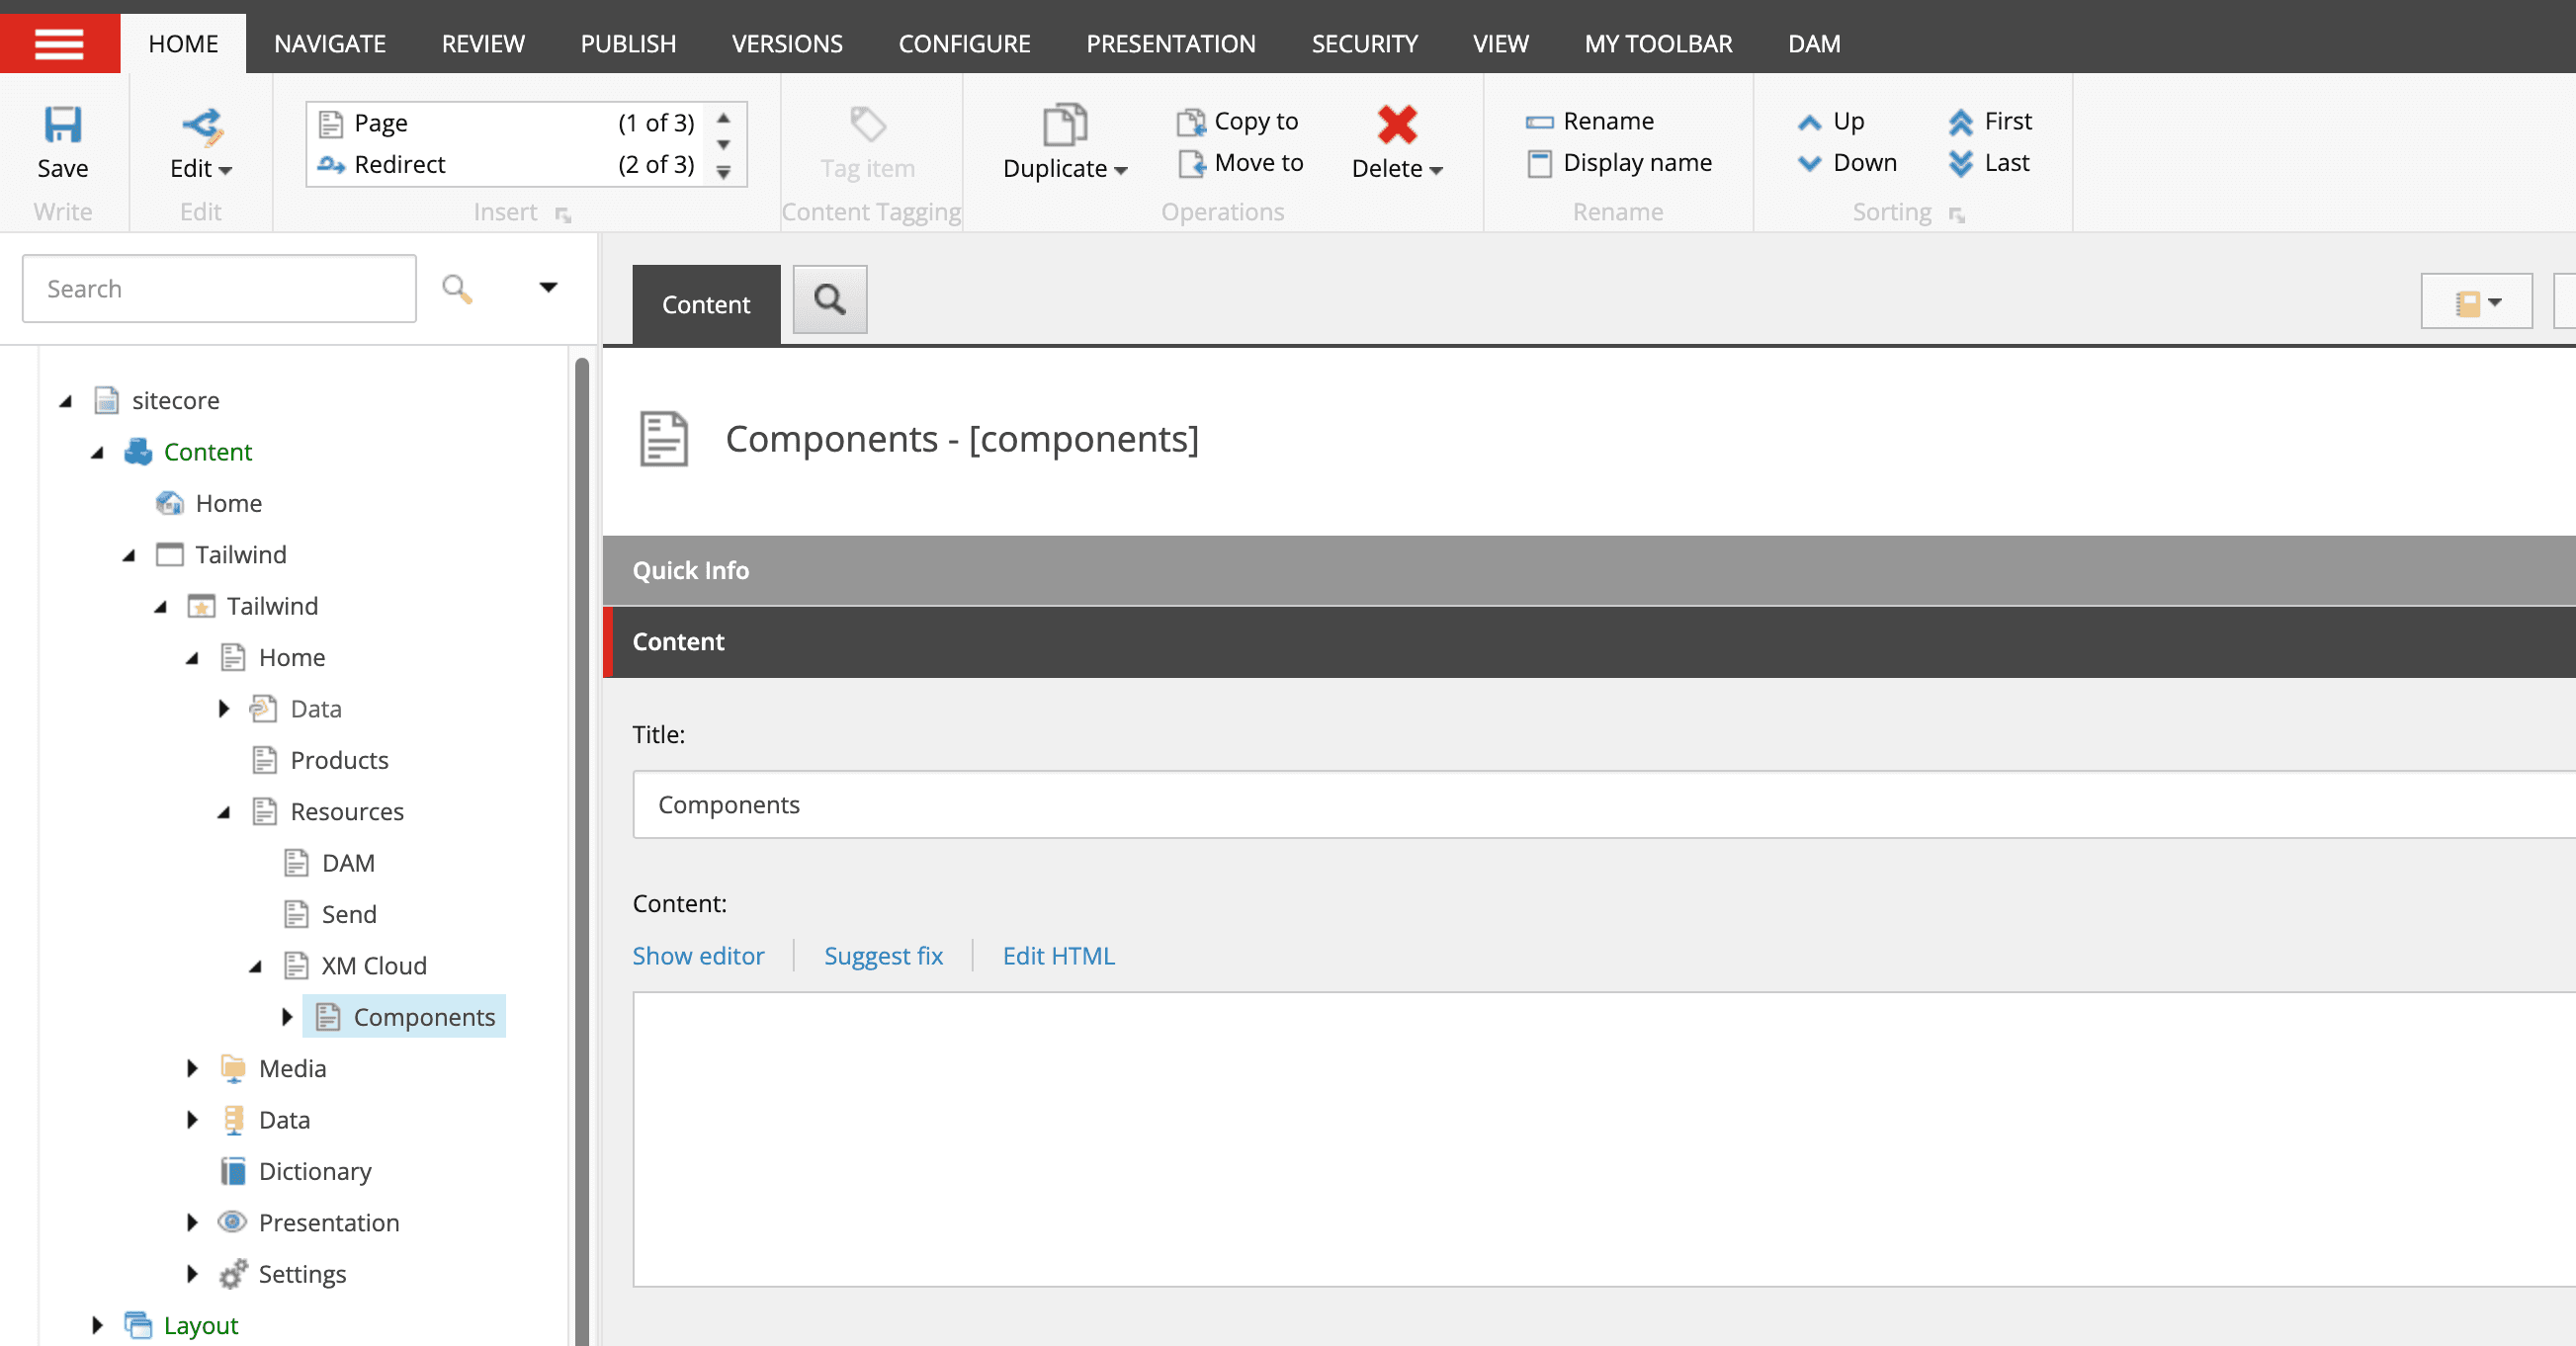Screen dimensions: 2576x1346
Task: Click the Duplicate item icon
Action: (x=1064, y=126)
